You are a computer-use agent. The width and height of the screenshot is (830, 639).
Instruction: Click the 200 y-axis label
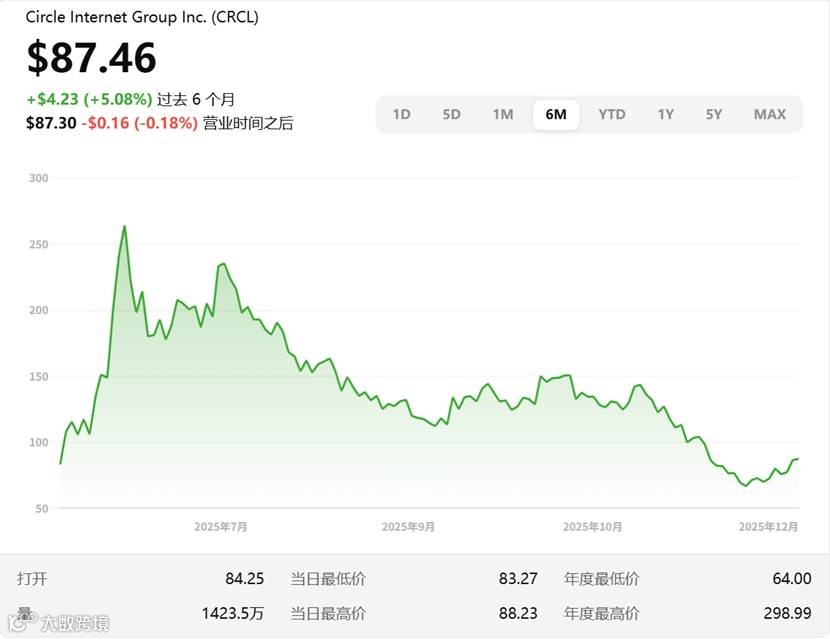[39, 310]
